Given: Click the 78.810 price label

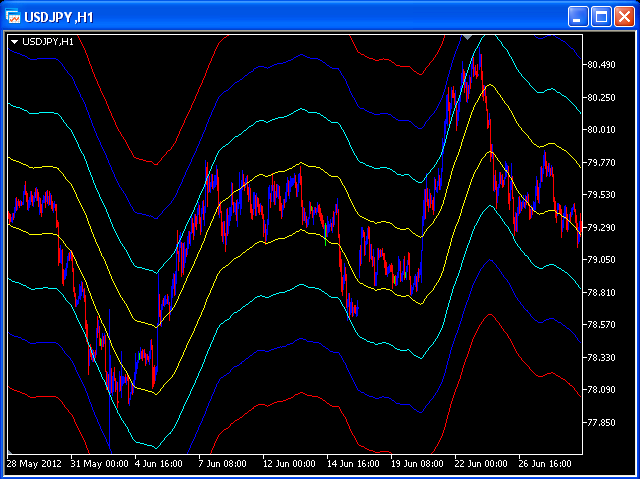Looking at the screenshot, I should click(x=602, y=292).
